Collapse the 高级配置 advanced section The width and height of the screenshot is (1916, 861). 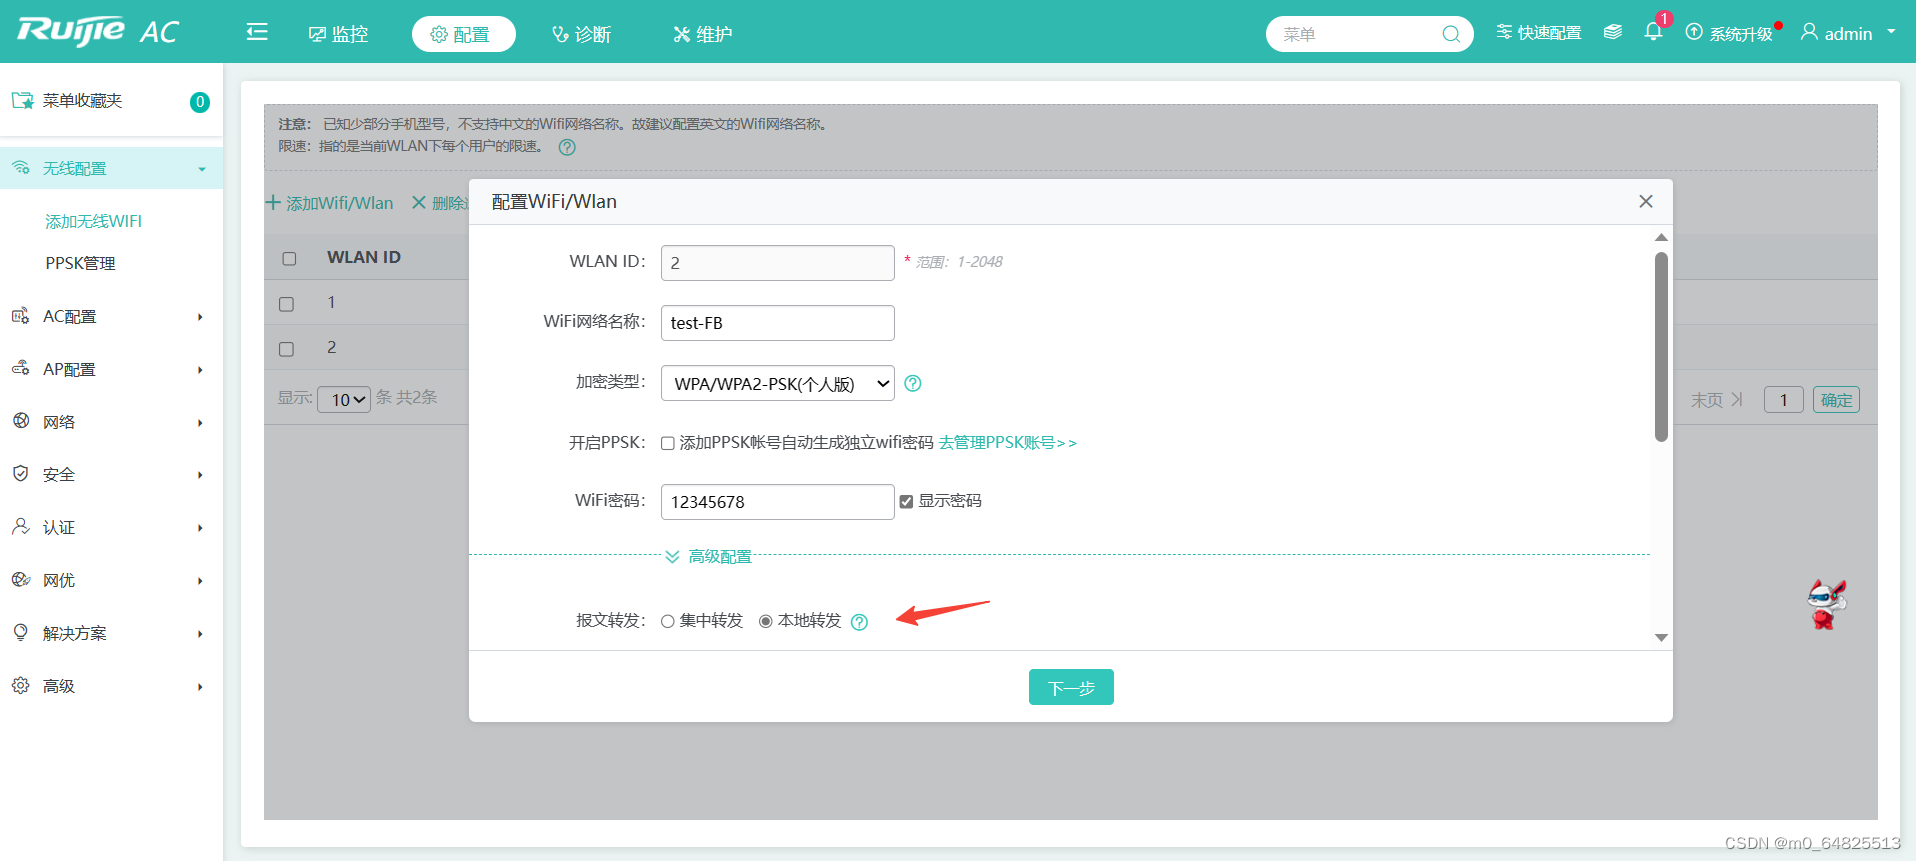709,556
